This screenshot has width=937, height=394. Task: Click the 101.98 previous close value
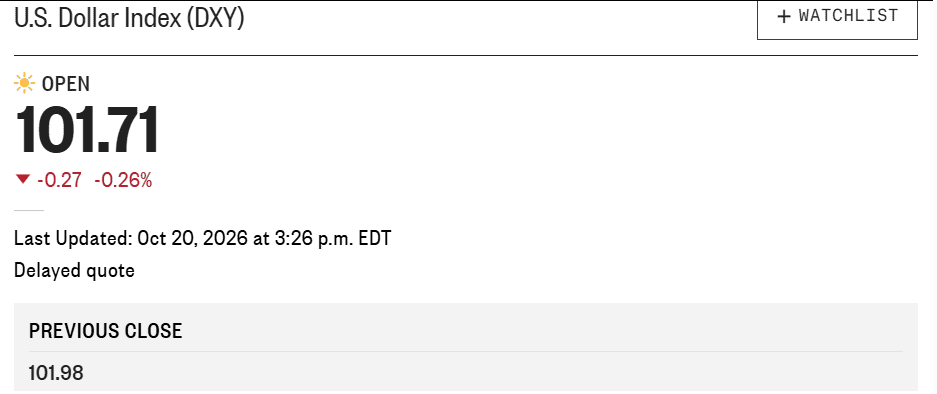pyautogui.click(x=56, y=372)
